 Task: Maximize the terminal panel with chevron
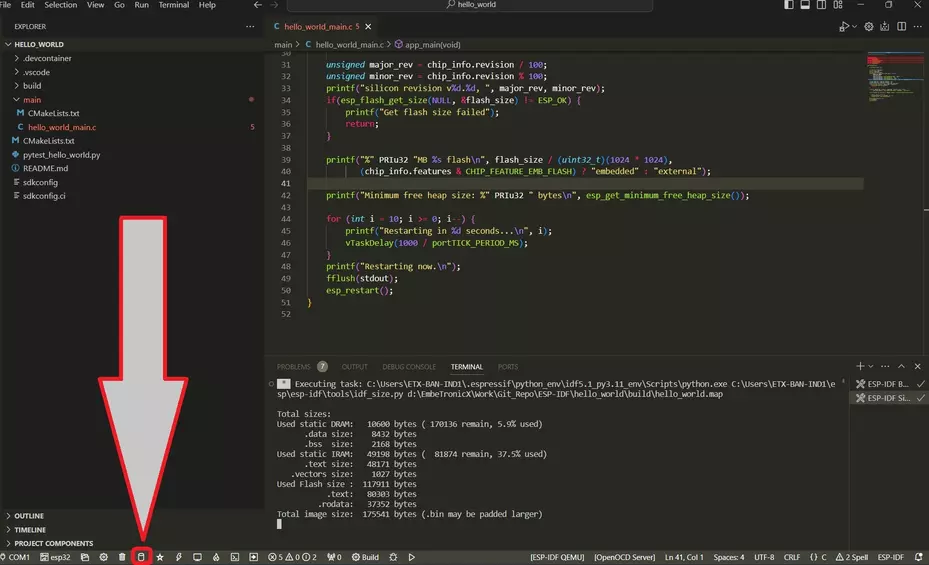pyautogui.click(x=901, y=366)
